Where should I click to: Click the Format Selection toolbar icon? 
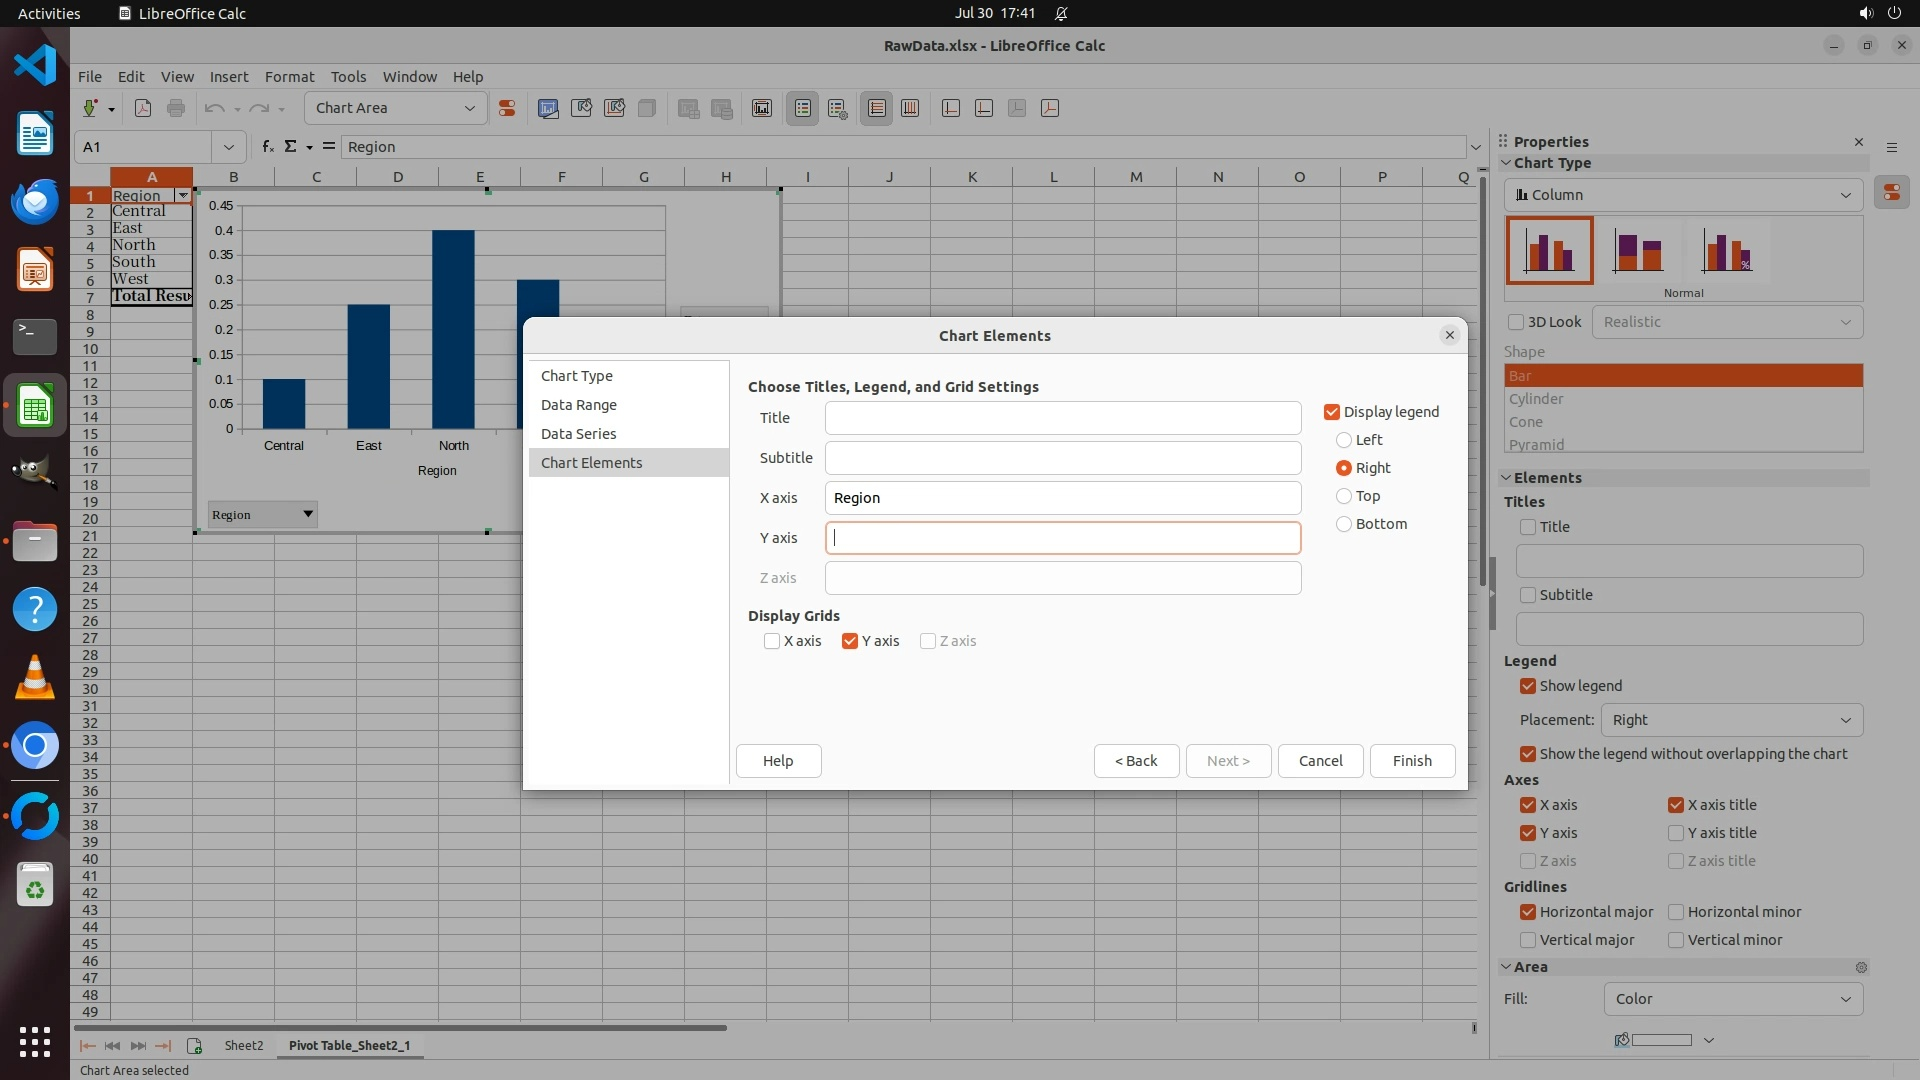click(x=507, y=108)
